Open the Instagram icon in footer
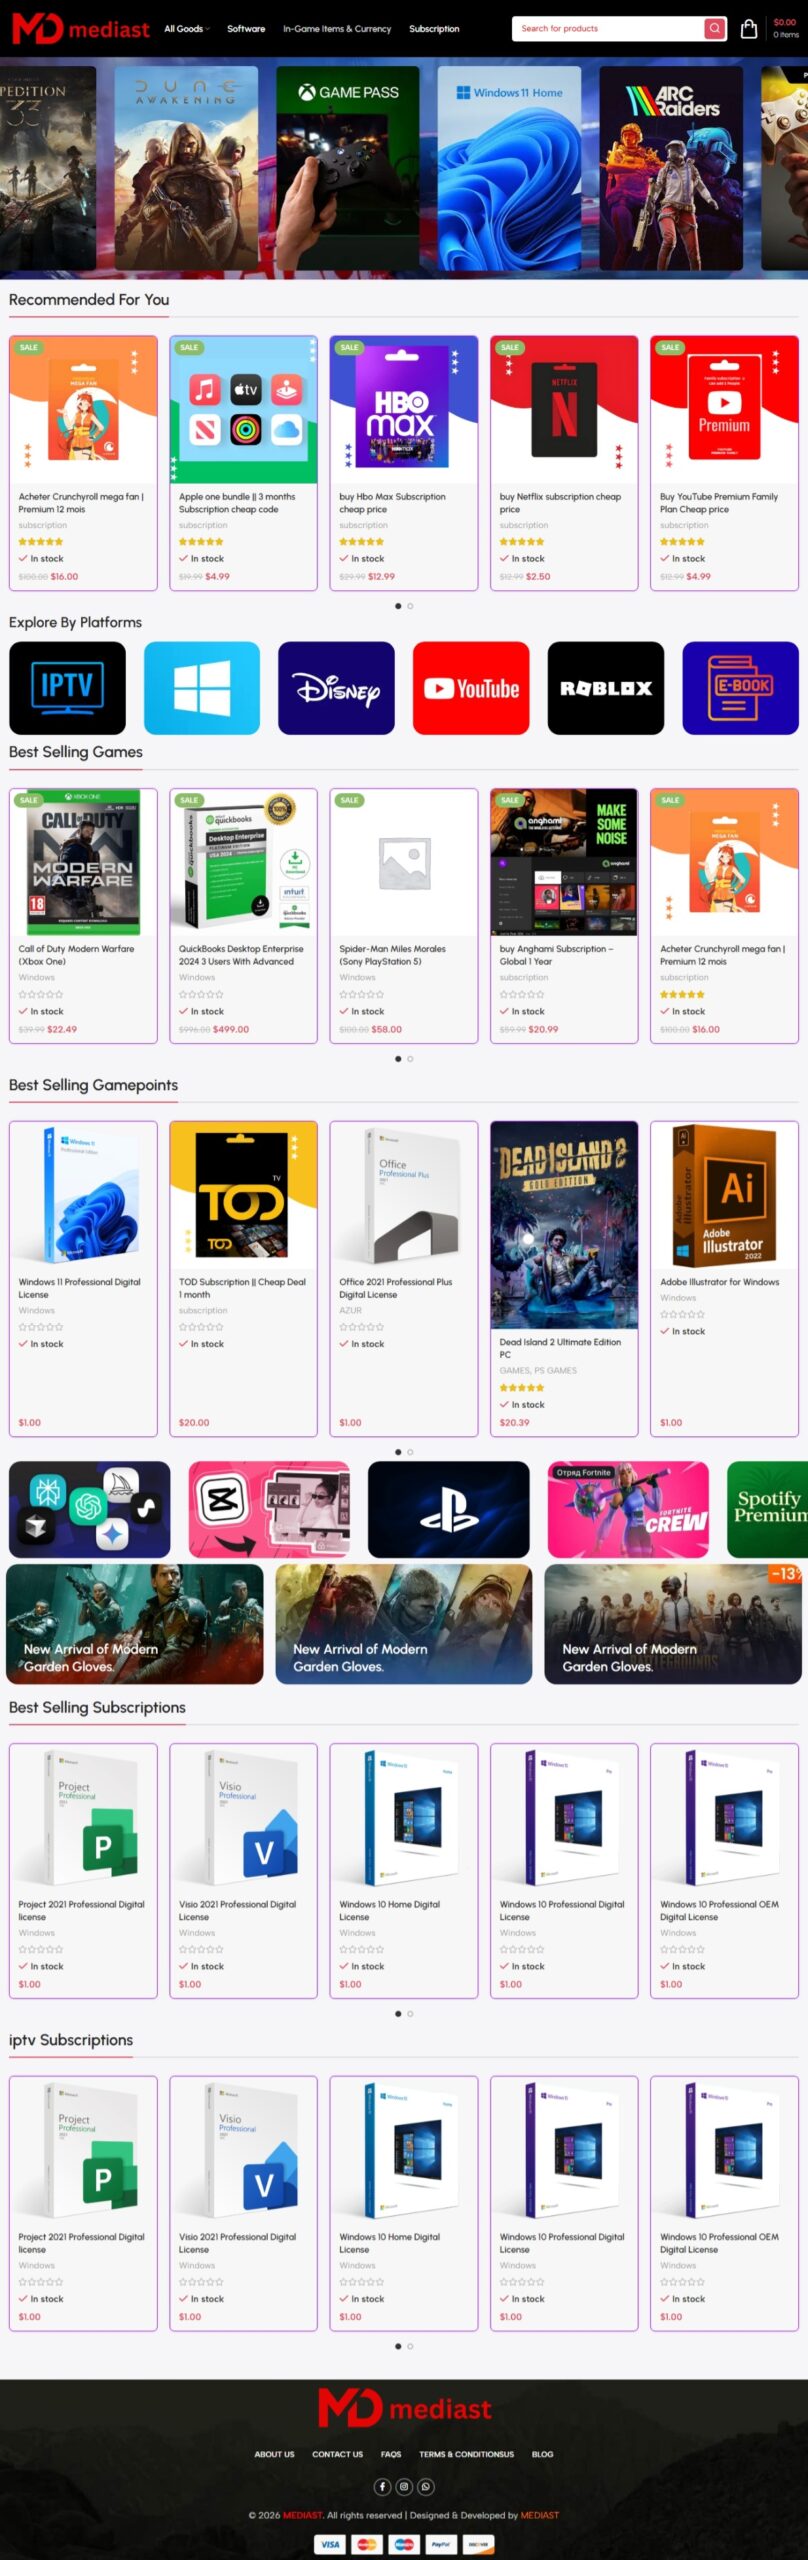Image resolution: width=808 pixels, height=2560 pixels. point(404,2486)
